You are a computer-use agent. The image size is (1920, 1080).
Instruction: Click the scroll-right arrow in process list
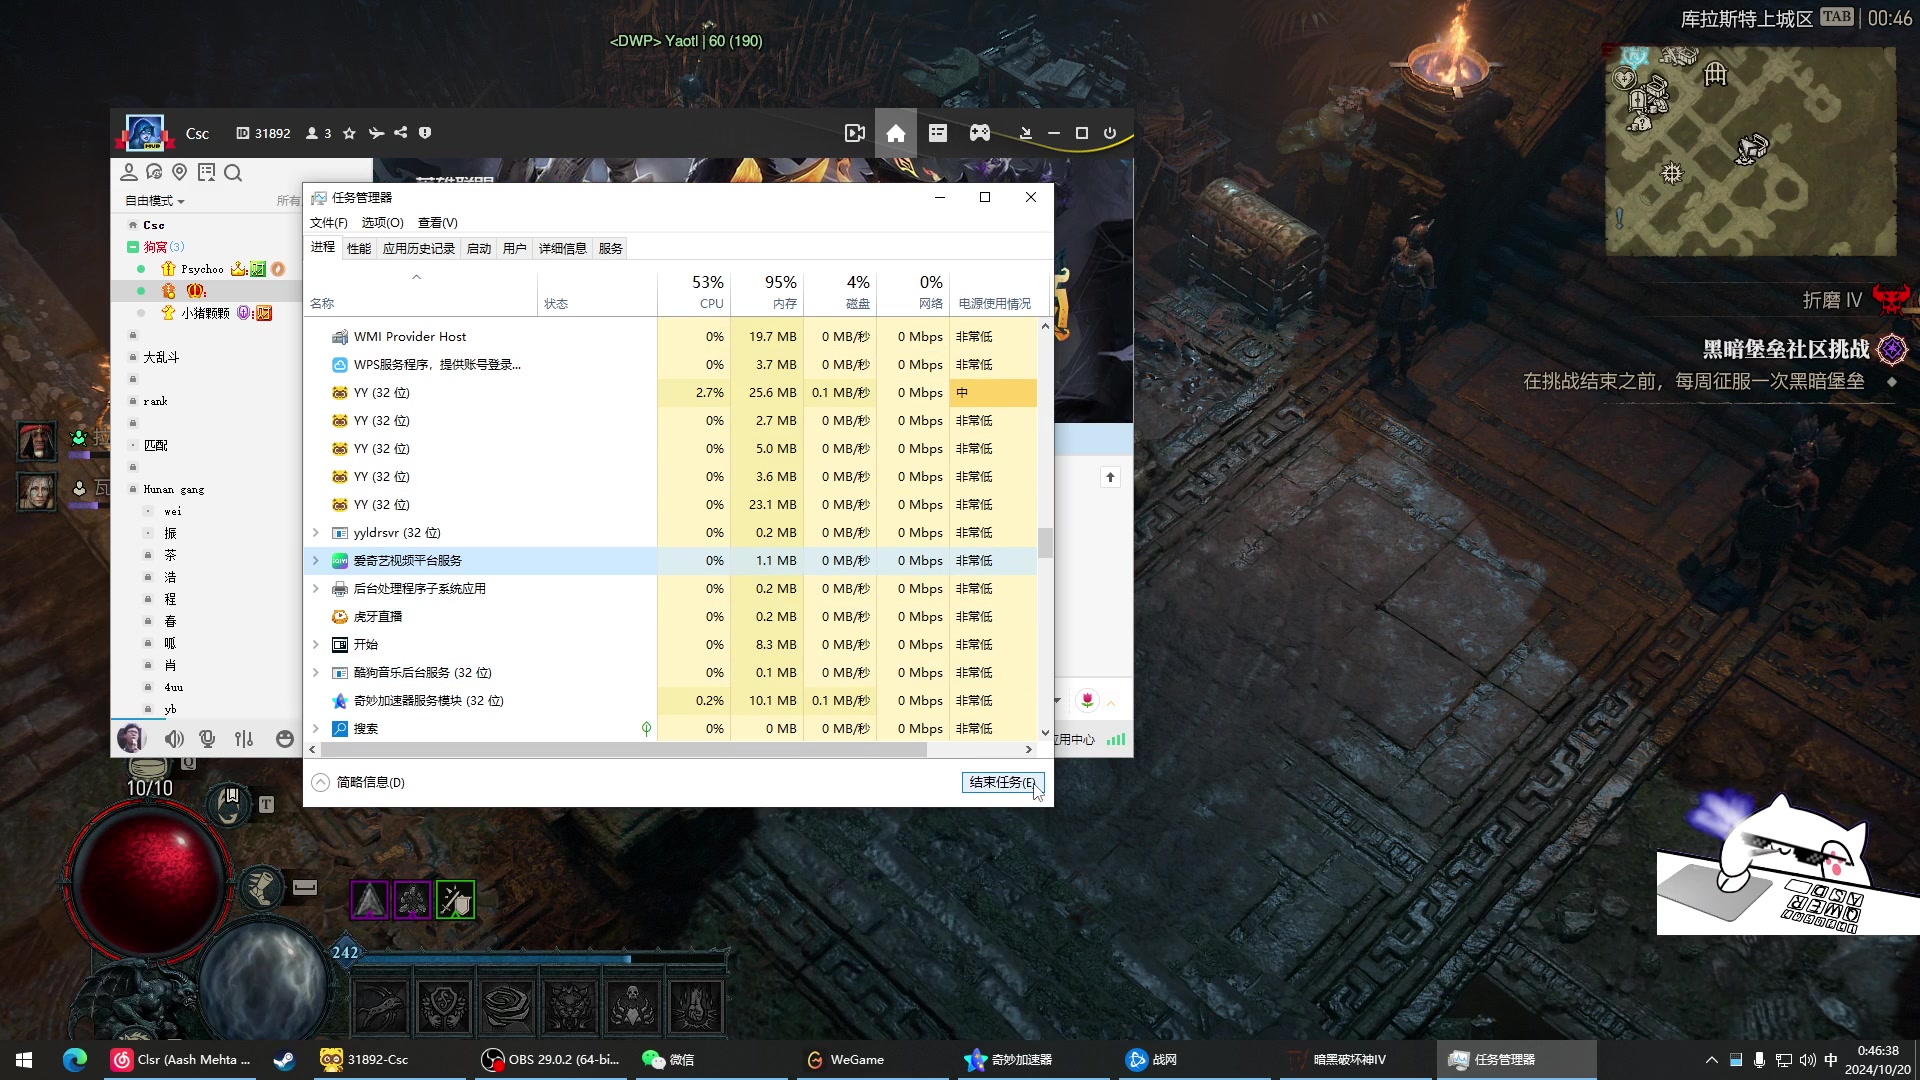1029,749
